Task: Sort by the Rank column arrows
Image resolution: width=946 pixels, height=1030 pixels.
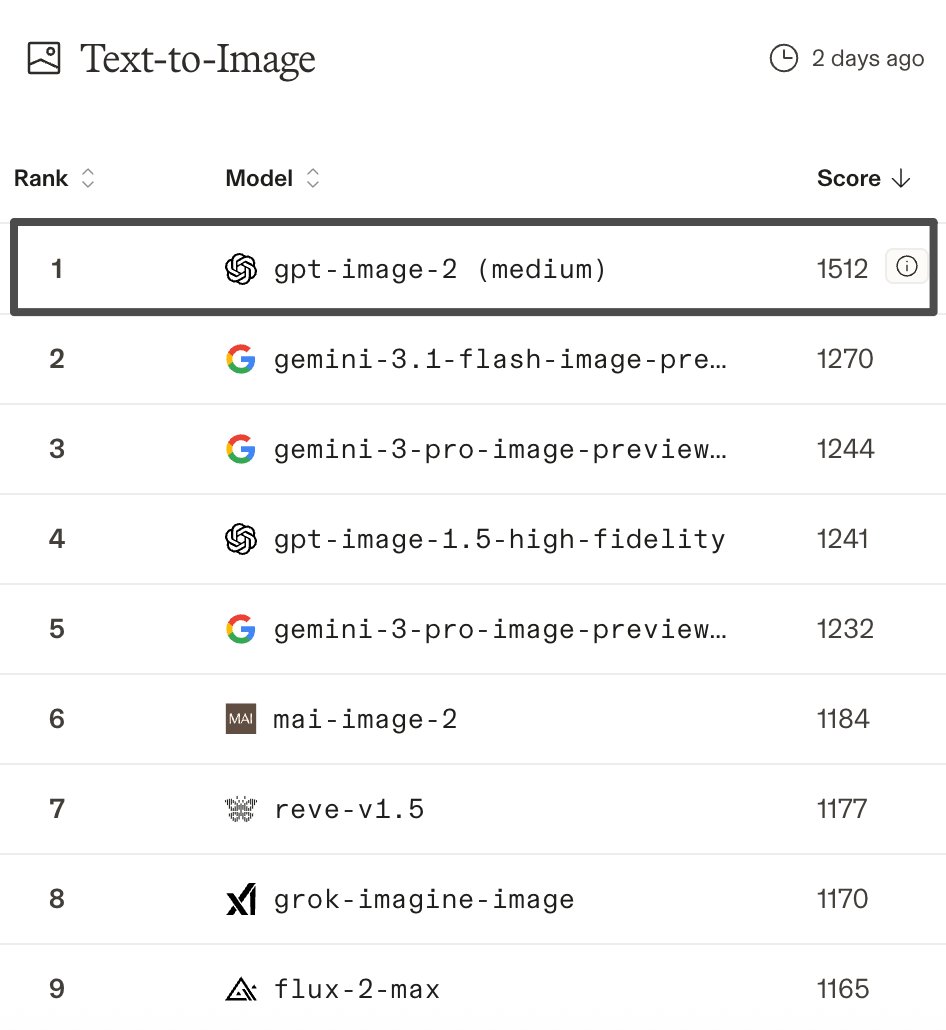Action: coord(88,179)
